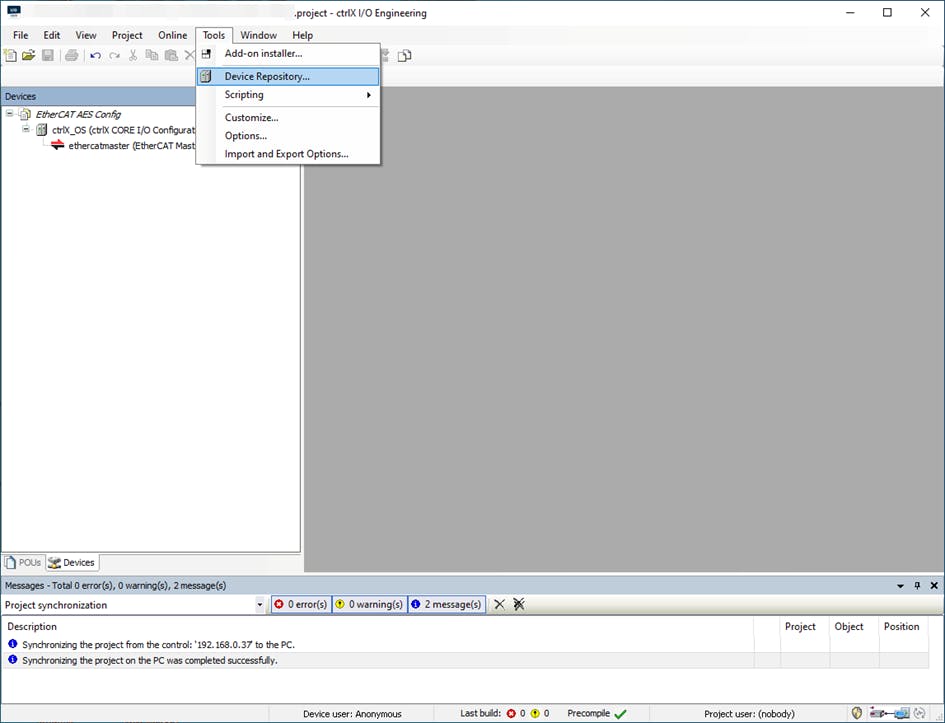
Task: Select Add-on installer... menu entry
Action: pyautogui.click(x=288, y=54)
